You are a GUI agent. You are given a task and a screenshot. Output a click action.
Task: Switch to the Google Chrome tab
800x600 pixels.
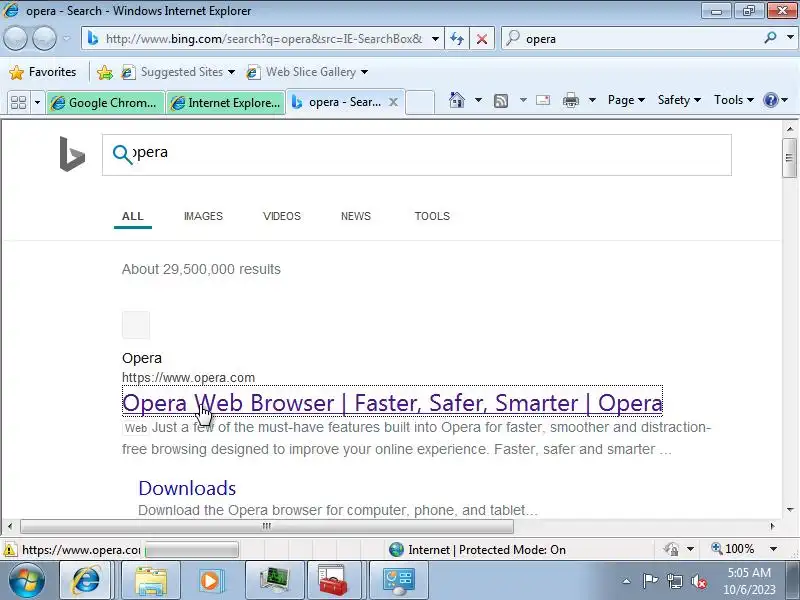click(x=105, y=103)
